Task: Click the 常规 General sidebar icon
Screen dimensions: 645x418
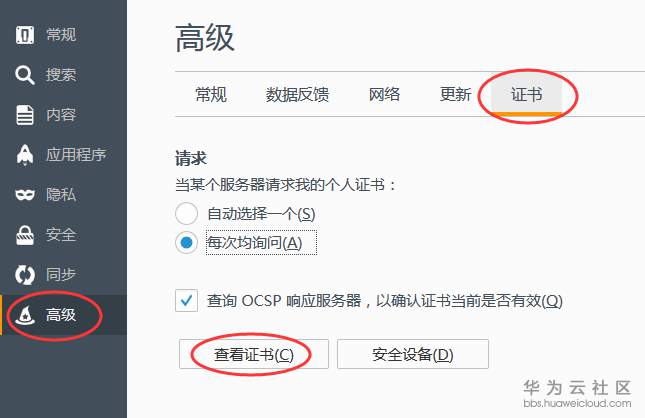Action: pyautogui.click(x=25, y=35)
